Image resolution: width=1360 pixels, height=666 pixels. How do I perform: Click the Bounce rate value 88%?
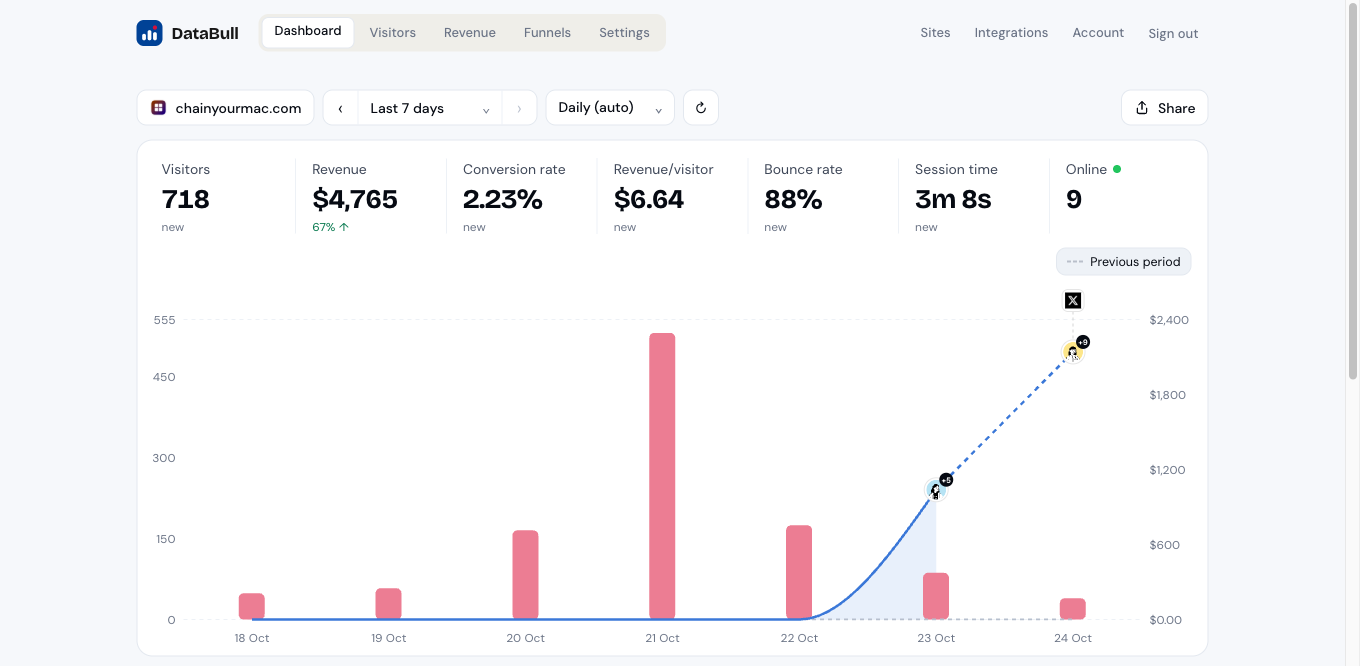coord(793,199)
